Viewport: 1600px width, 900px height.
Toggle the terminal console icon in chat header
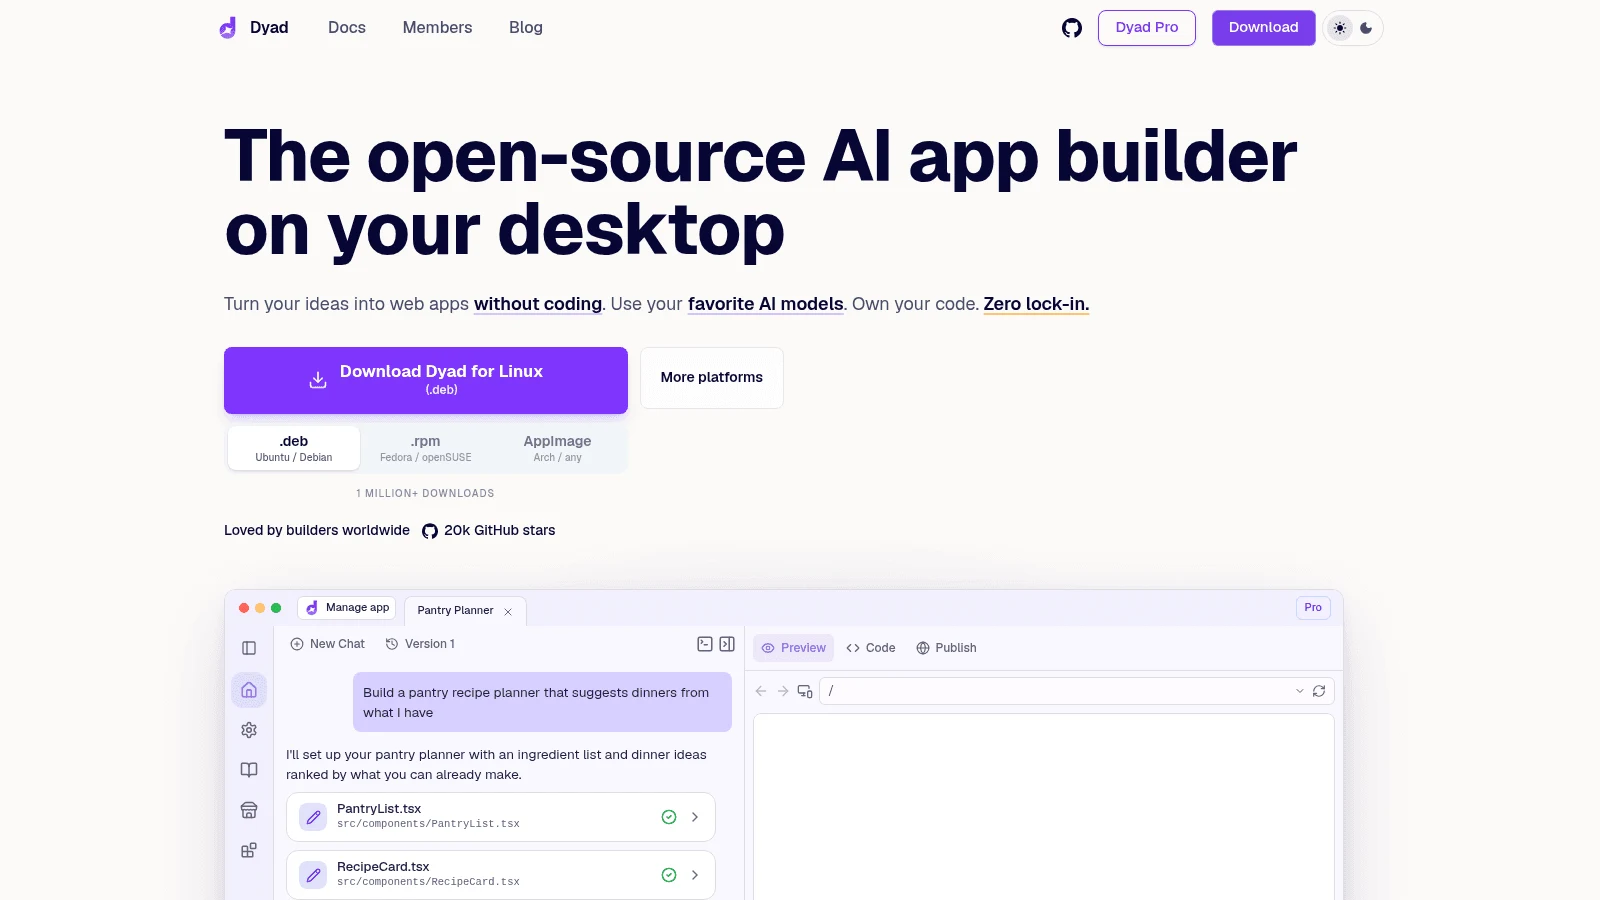pos(705,644)
